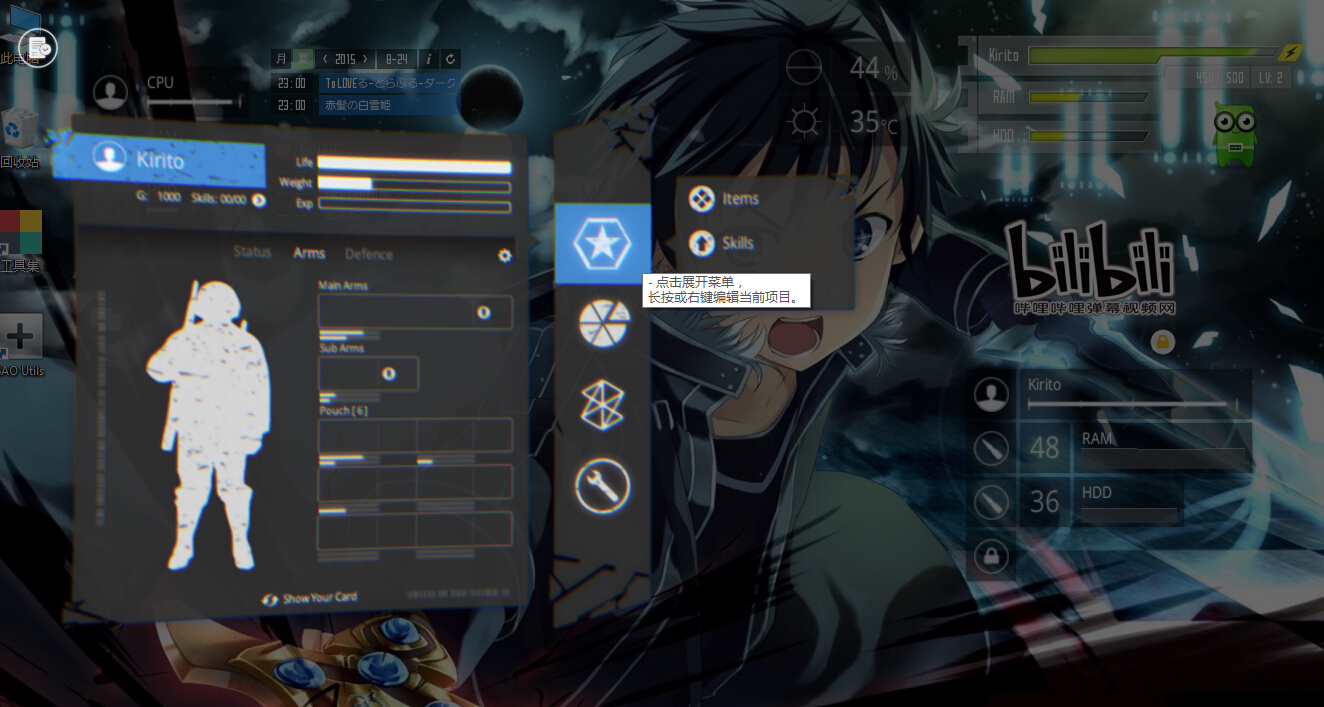Click the blade icon next to HDD 36

pos(991,502)
